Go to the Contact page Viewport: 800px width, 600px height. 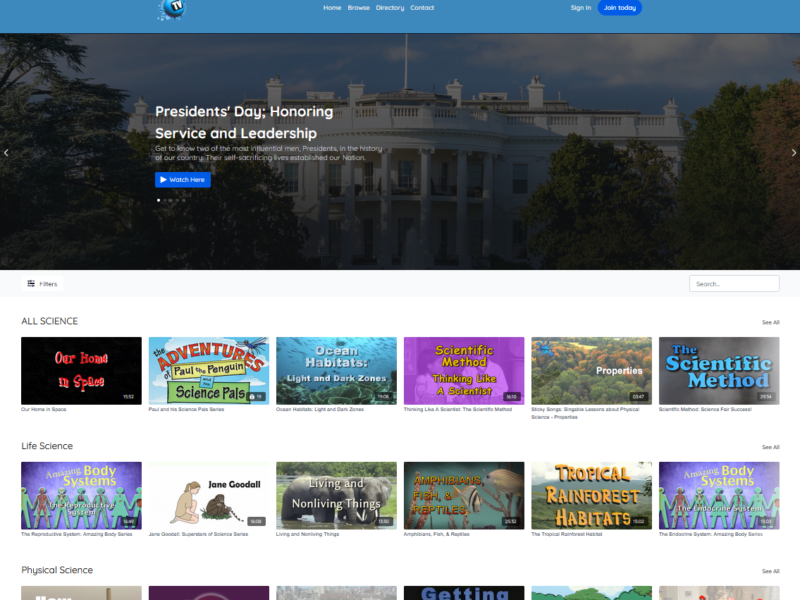[422, 8]
